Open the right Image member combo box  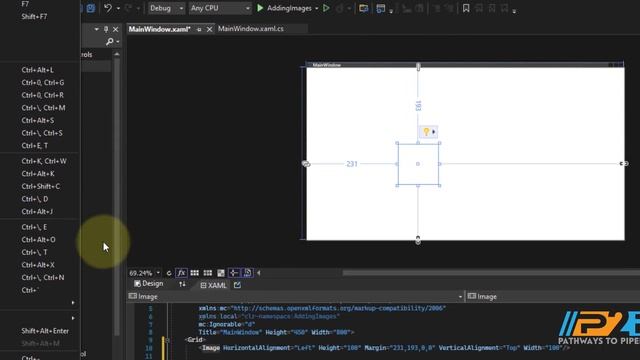pos(553,296)
